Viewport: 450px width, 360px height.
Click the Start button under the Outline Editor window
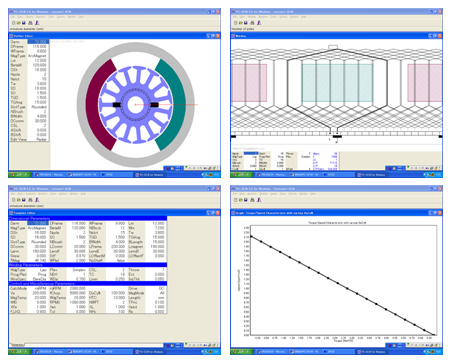tap(20, 174)
